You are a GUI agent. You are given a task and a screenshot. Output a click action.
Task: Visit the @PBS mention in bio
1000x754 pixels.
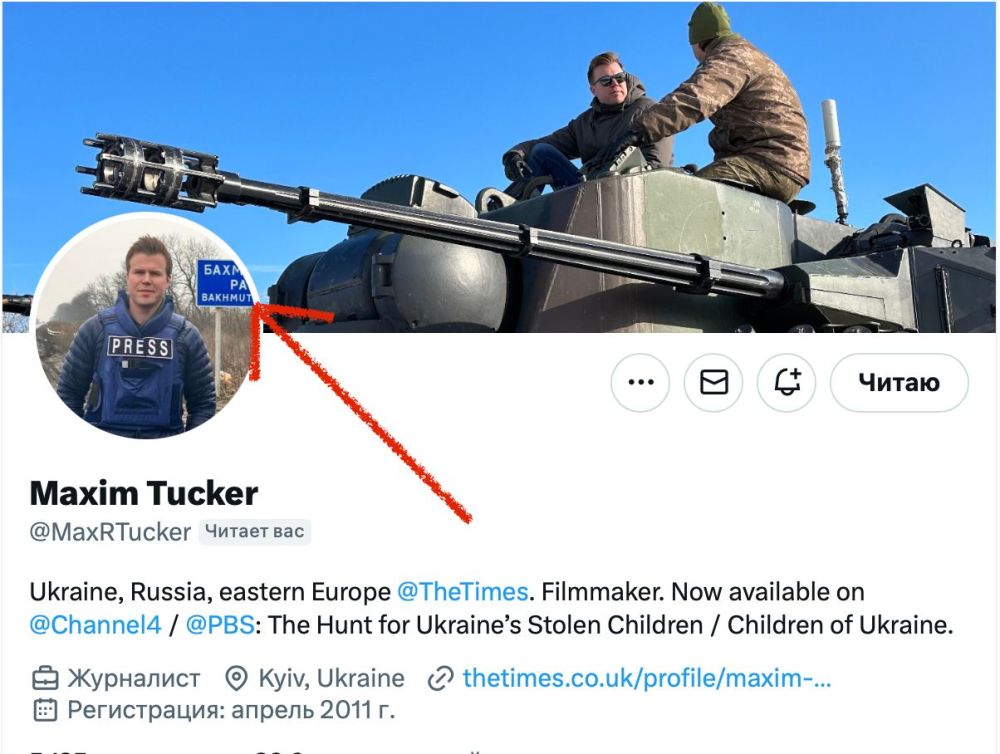(x=219, y=626)
